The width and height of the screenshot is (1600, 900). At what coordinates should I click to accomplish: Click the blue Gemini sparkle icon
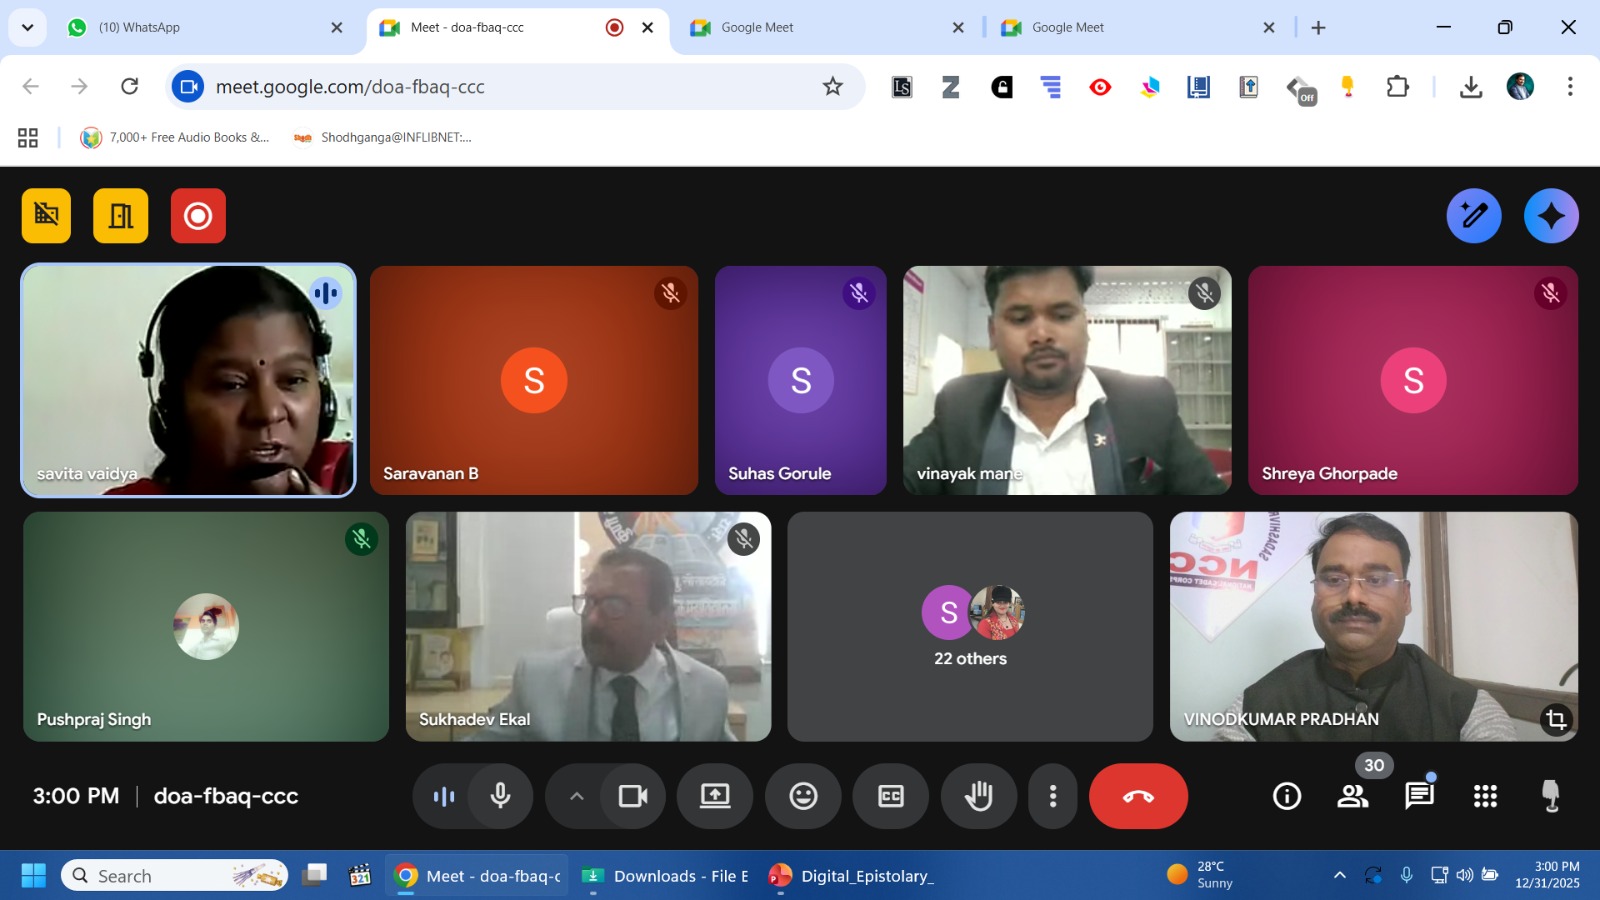[1551, 216]
